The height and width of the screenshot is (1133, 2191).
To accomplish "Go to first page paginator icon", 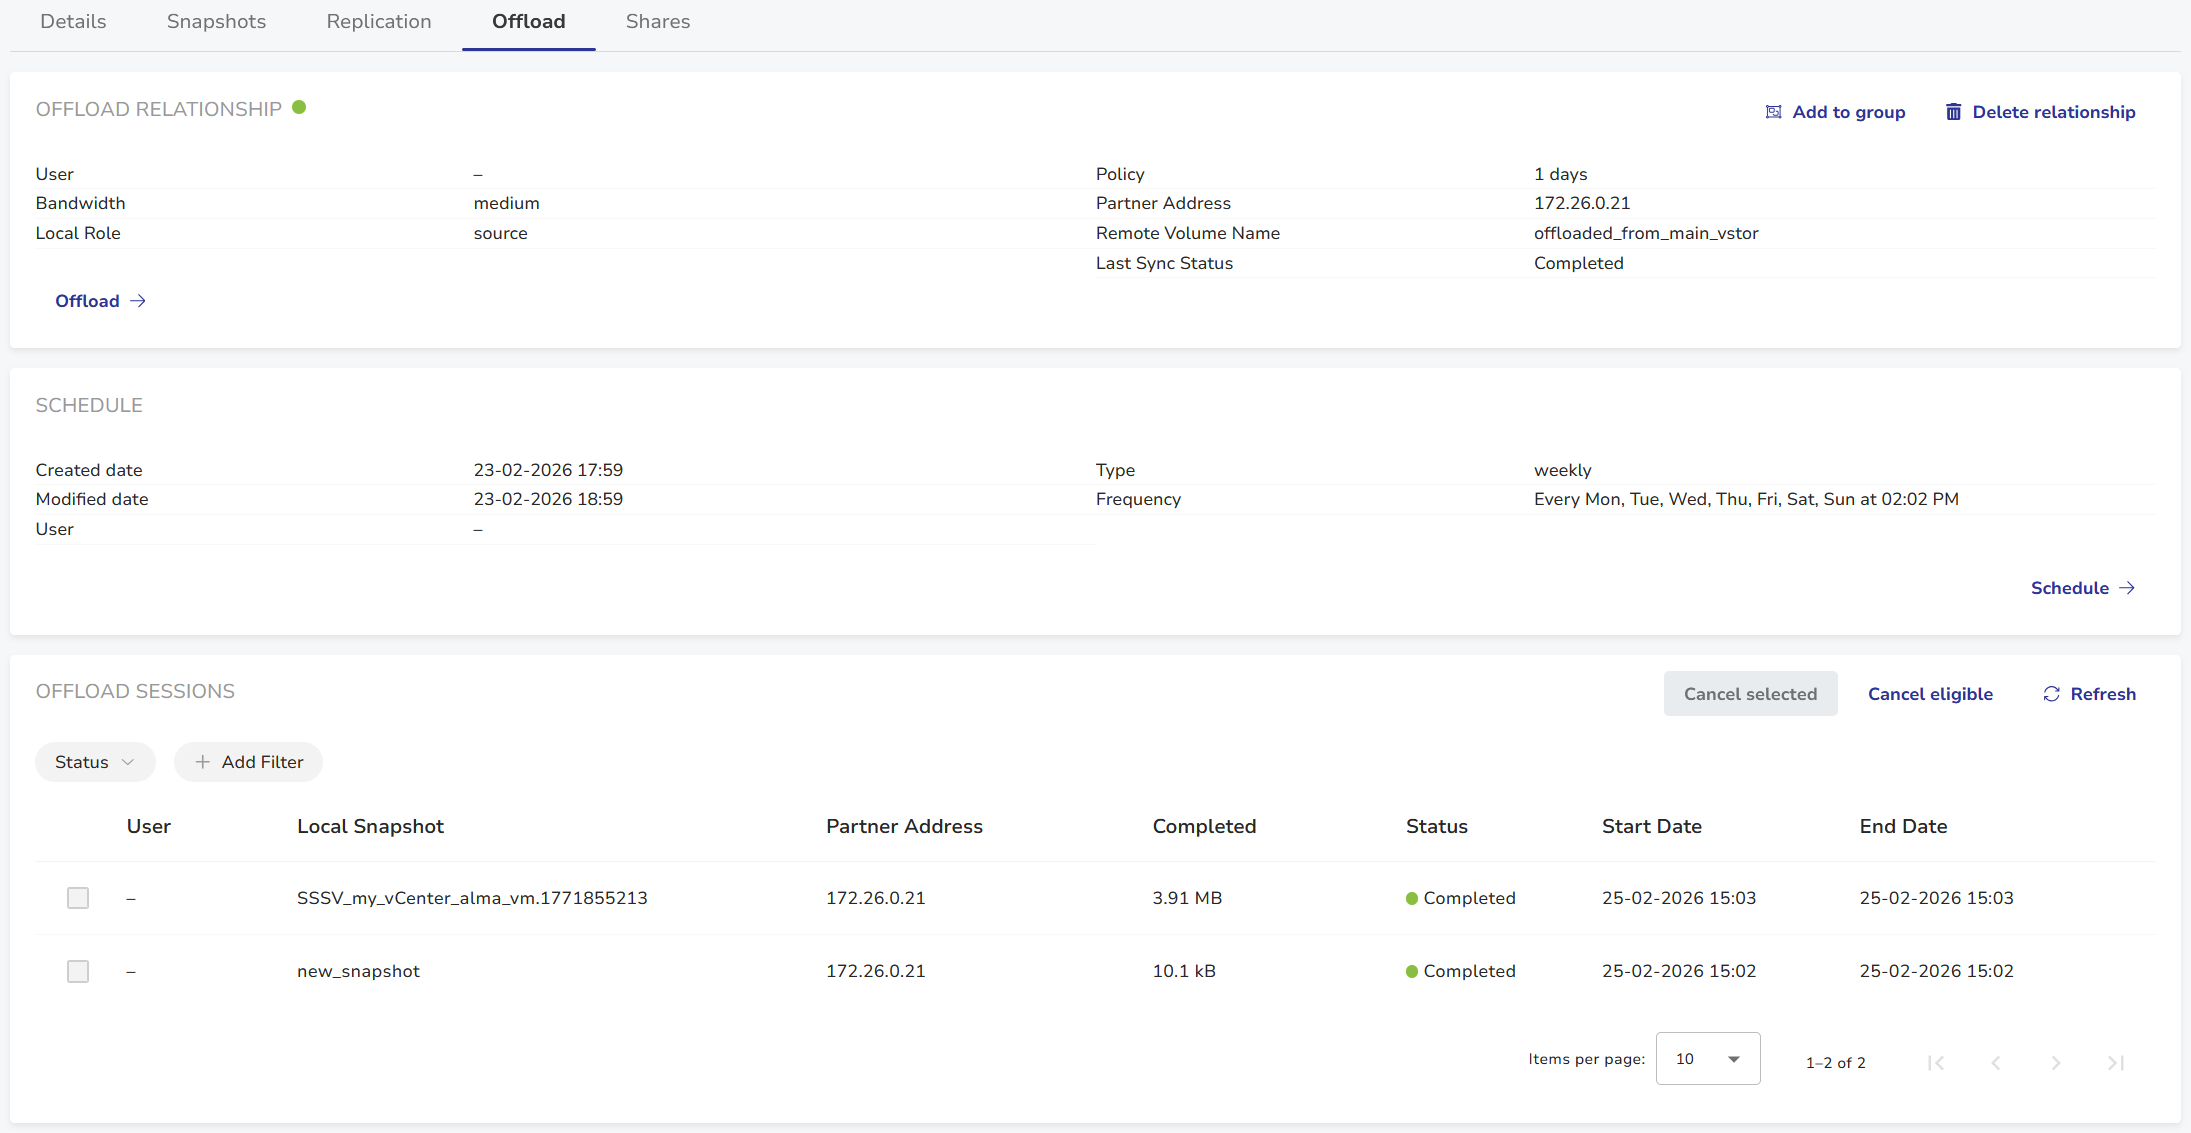I will point(1936,1062).
